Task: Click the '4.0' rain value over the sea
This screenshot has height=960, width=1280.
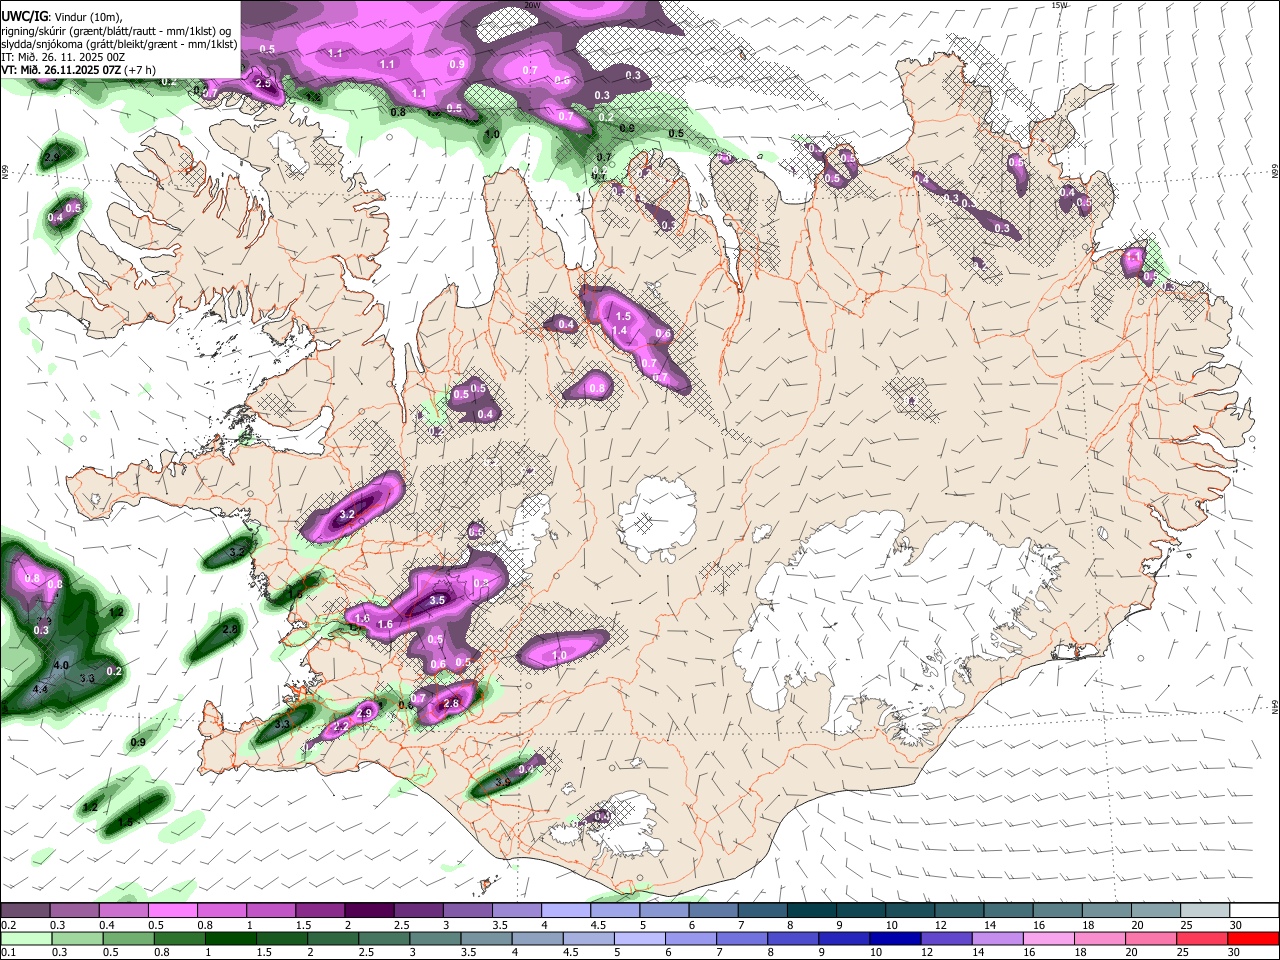Action: tap(61, 665)
